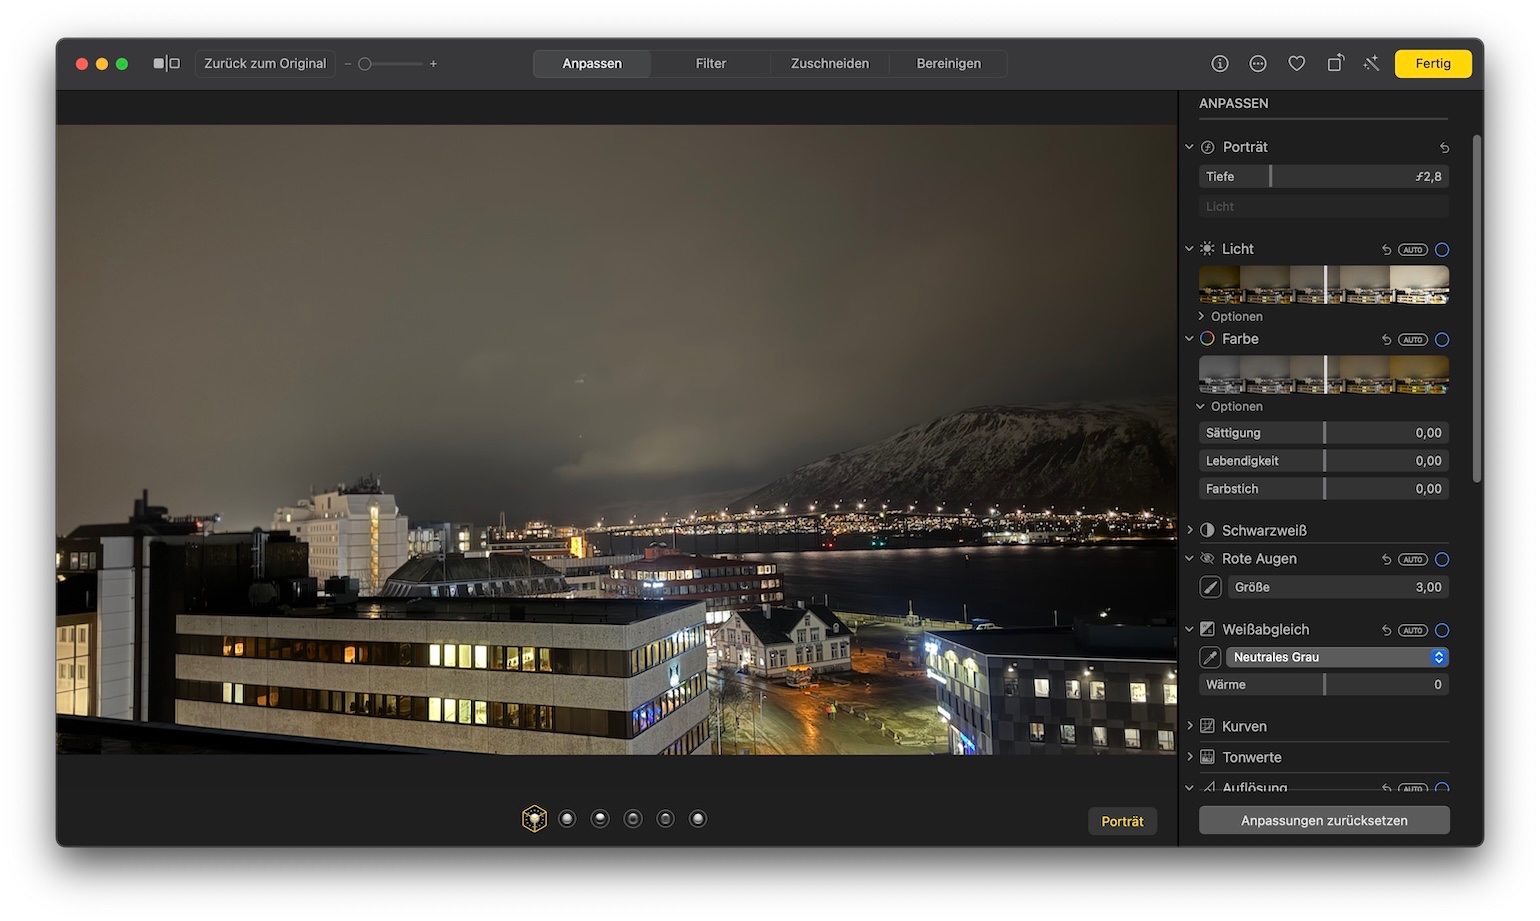Click the Fertig button
1540x921 pixels.
click(1432, 64)
